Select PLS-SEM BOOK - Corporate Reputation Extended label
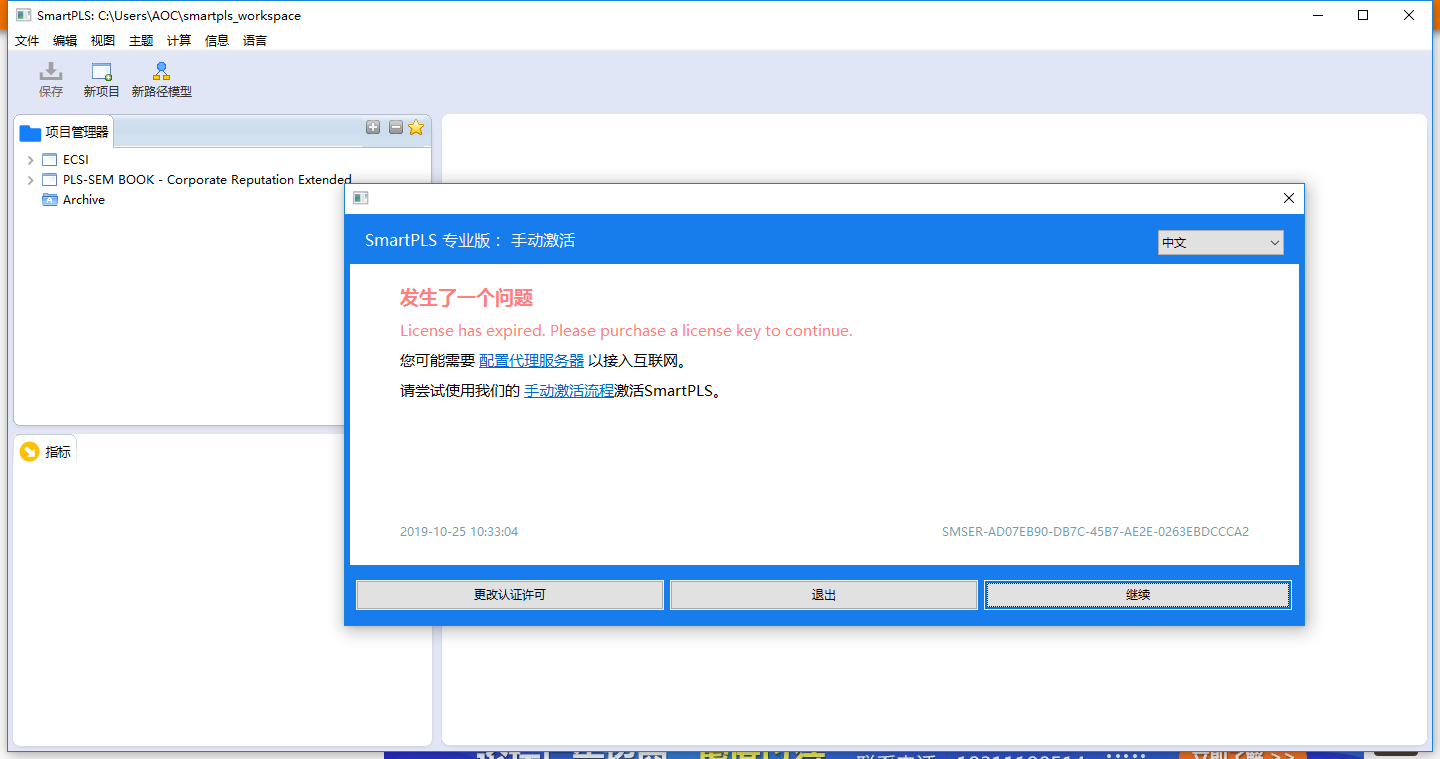Screen dimensions: 1440x759 (x=207, y=180)
